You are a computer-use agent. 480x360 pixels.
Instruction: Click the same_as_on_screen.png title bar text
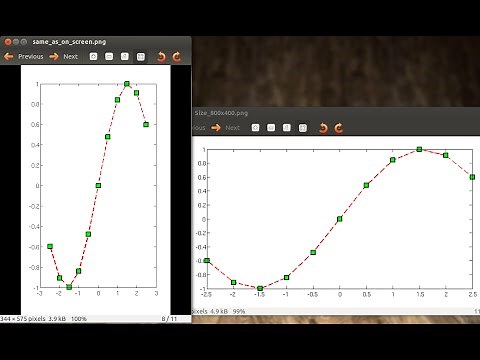click(69, 42)
